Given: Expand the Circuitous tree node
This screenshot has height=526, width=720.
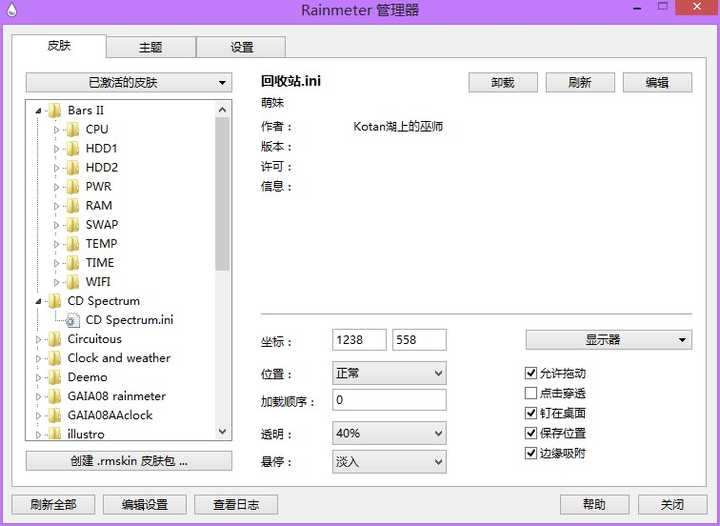Looking at the screenshot, I should (39, 340).
